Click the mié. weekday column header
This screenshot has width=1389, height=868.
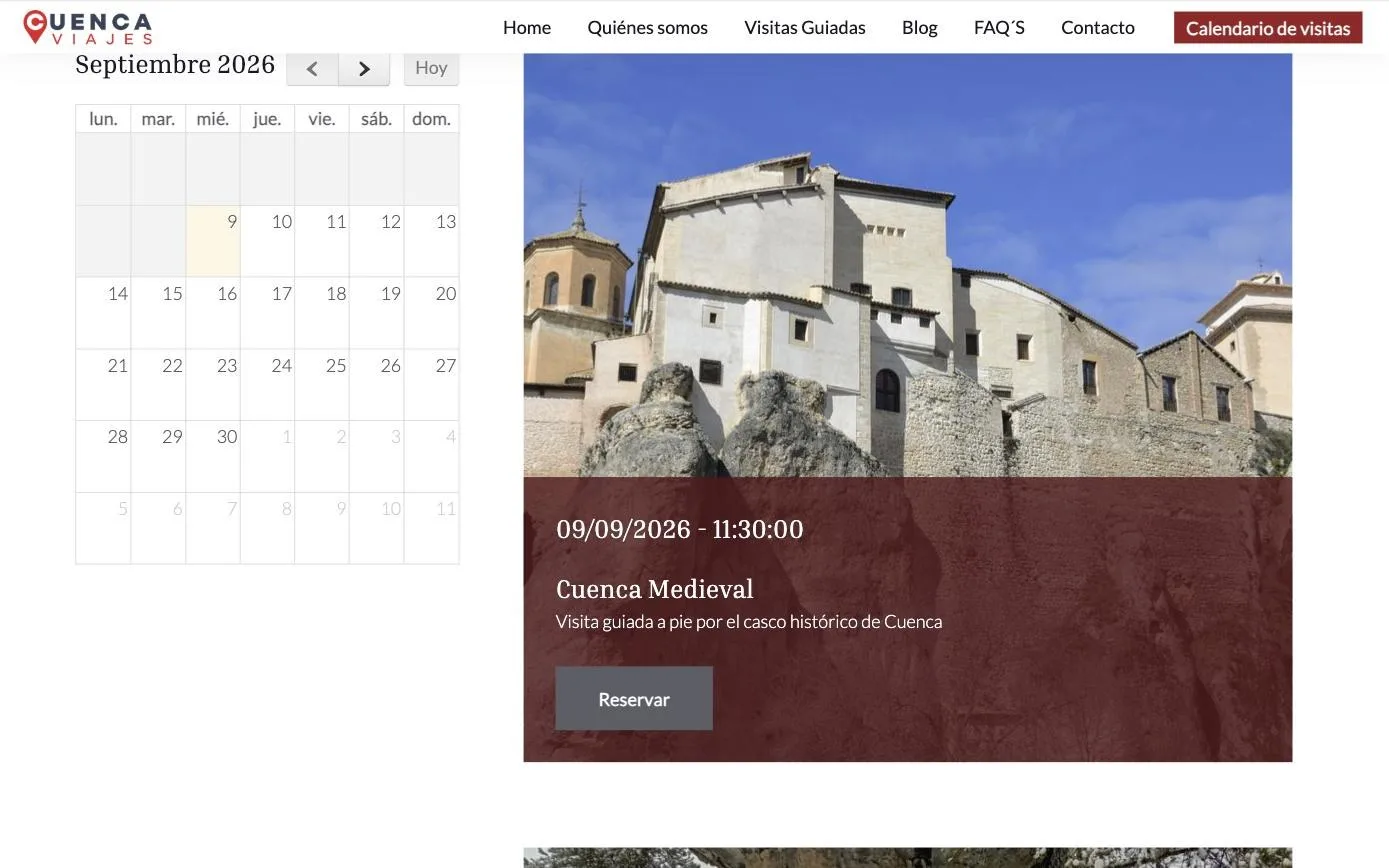(x=213, y=119)
